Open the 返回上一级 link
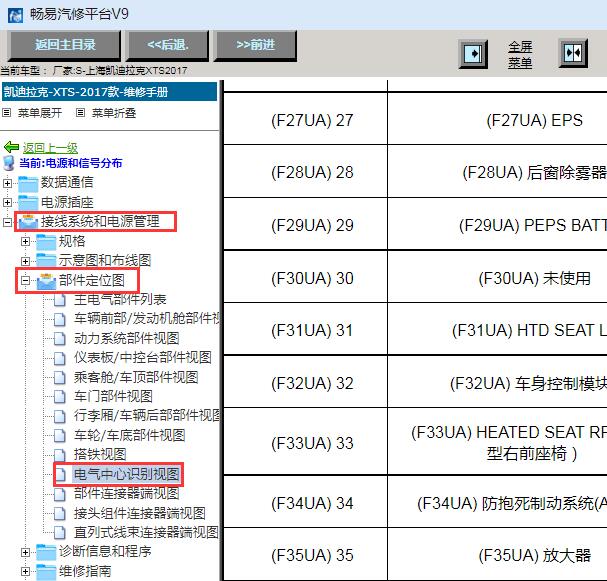 point(50,147)
